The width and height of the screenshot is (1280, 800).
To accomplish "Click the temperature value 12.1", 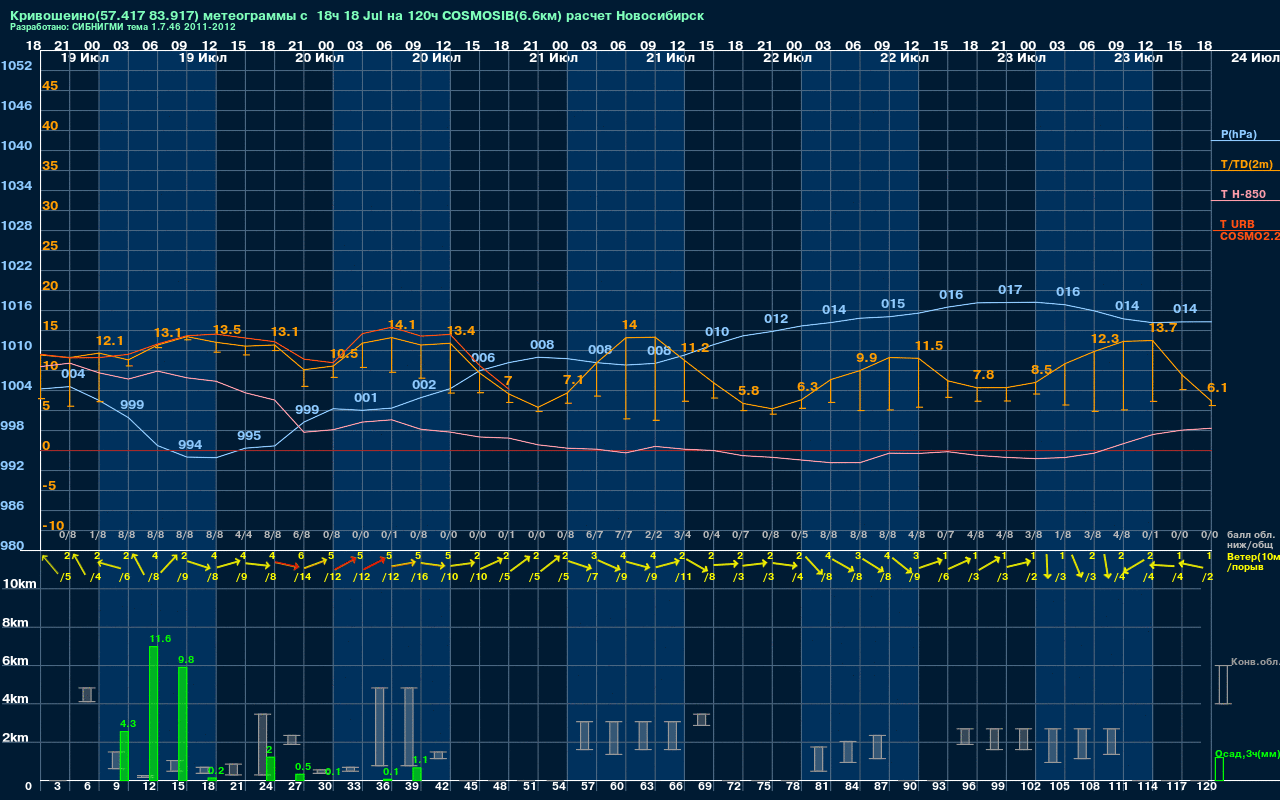I will click(110, 341).
